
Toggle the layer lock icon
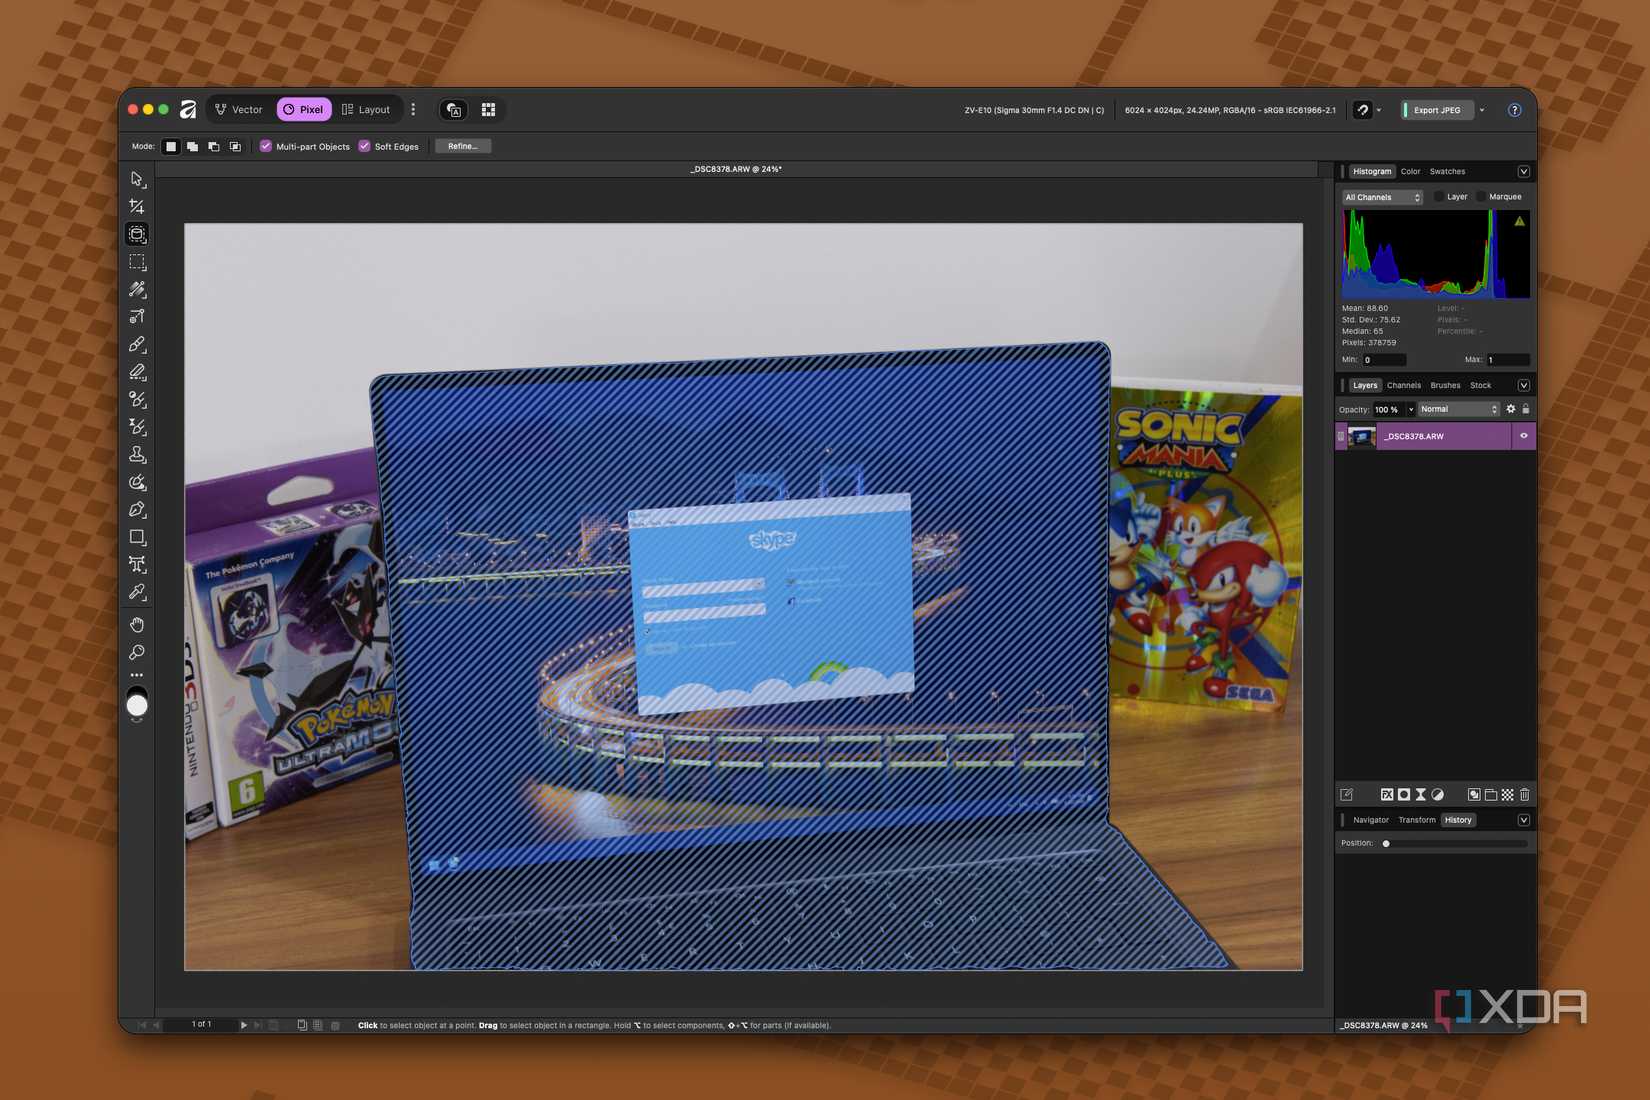click(x=1526, y=409)
